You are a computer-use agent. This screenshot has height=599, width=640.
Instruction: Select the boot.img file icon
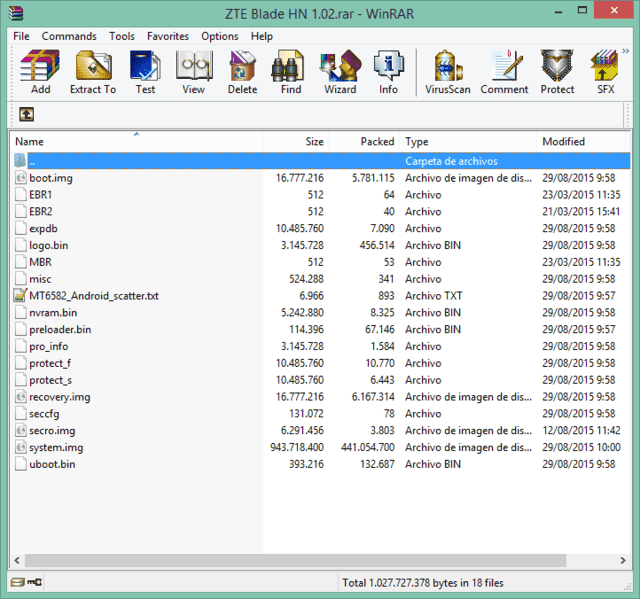[x=20, y=177]
